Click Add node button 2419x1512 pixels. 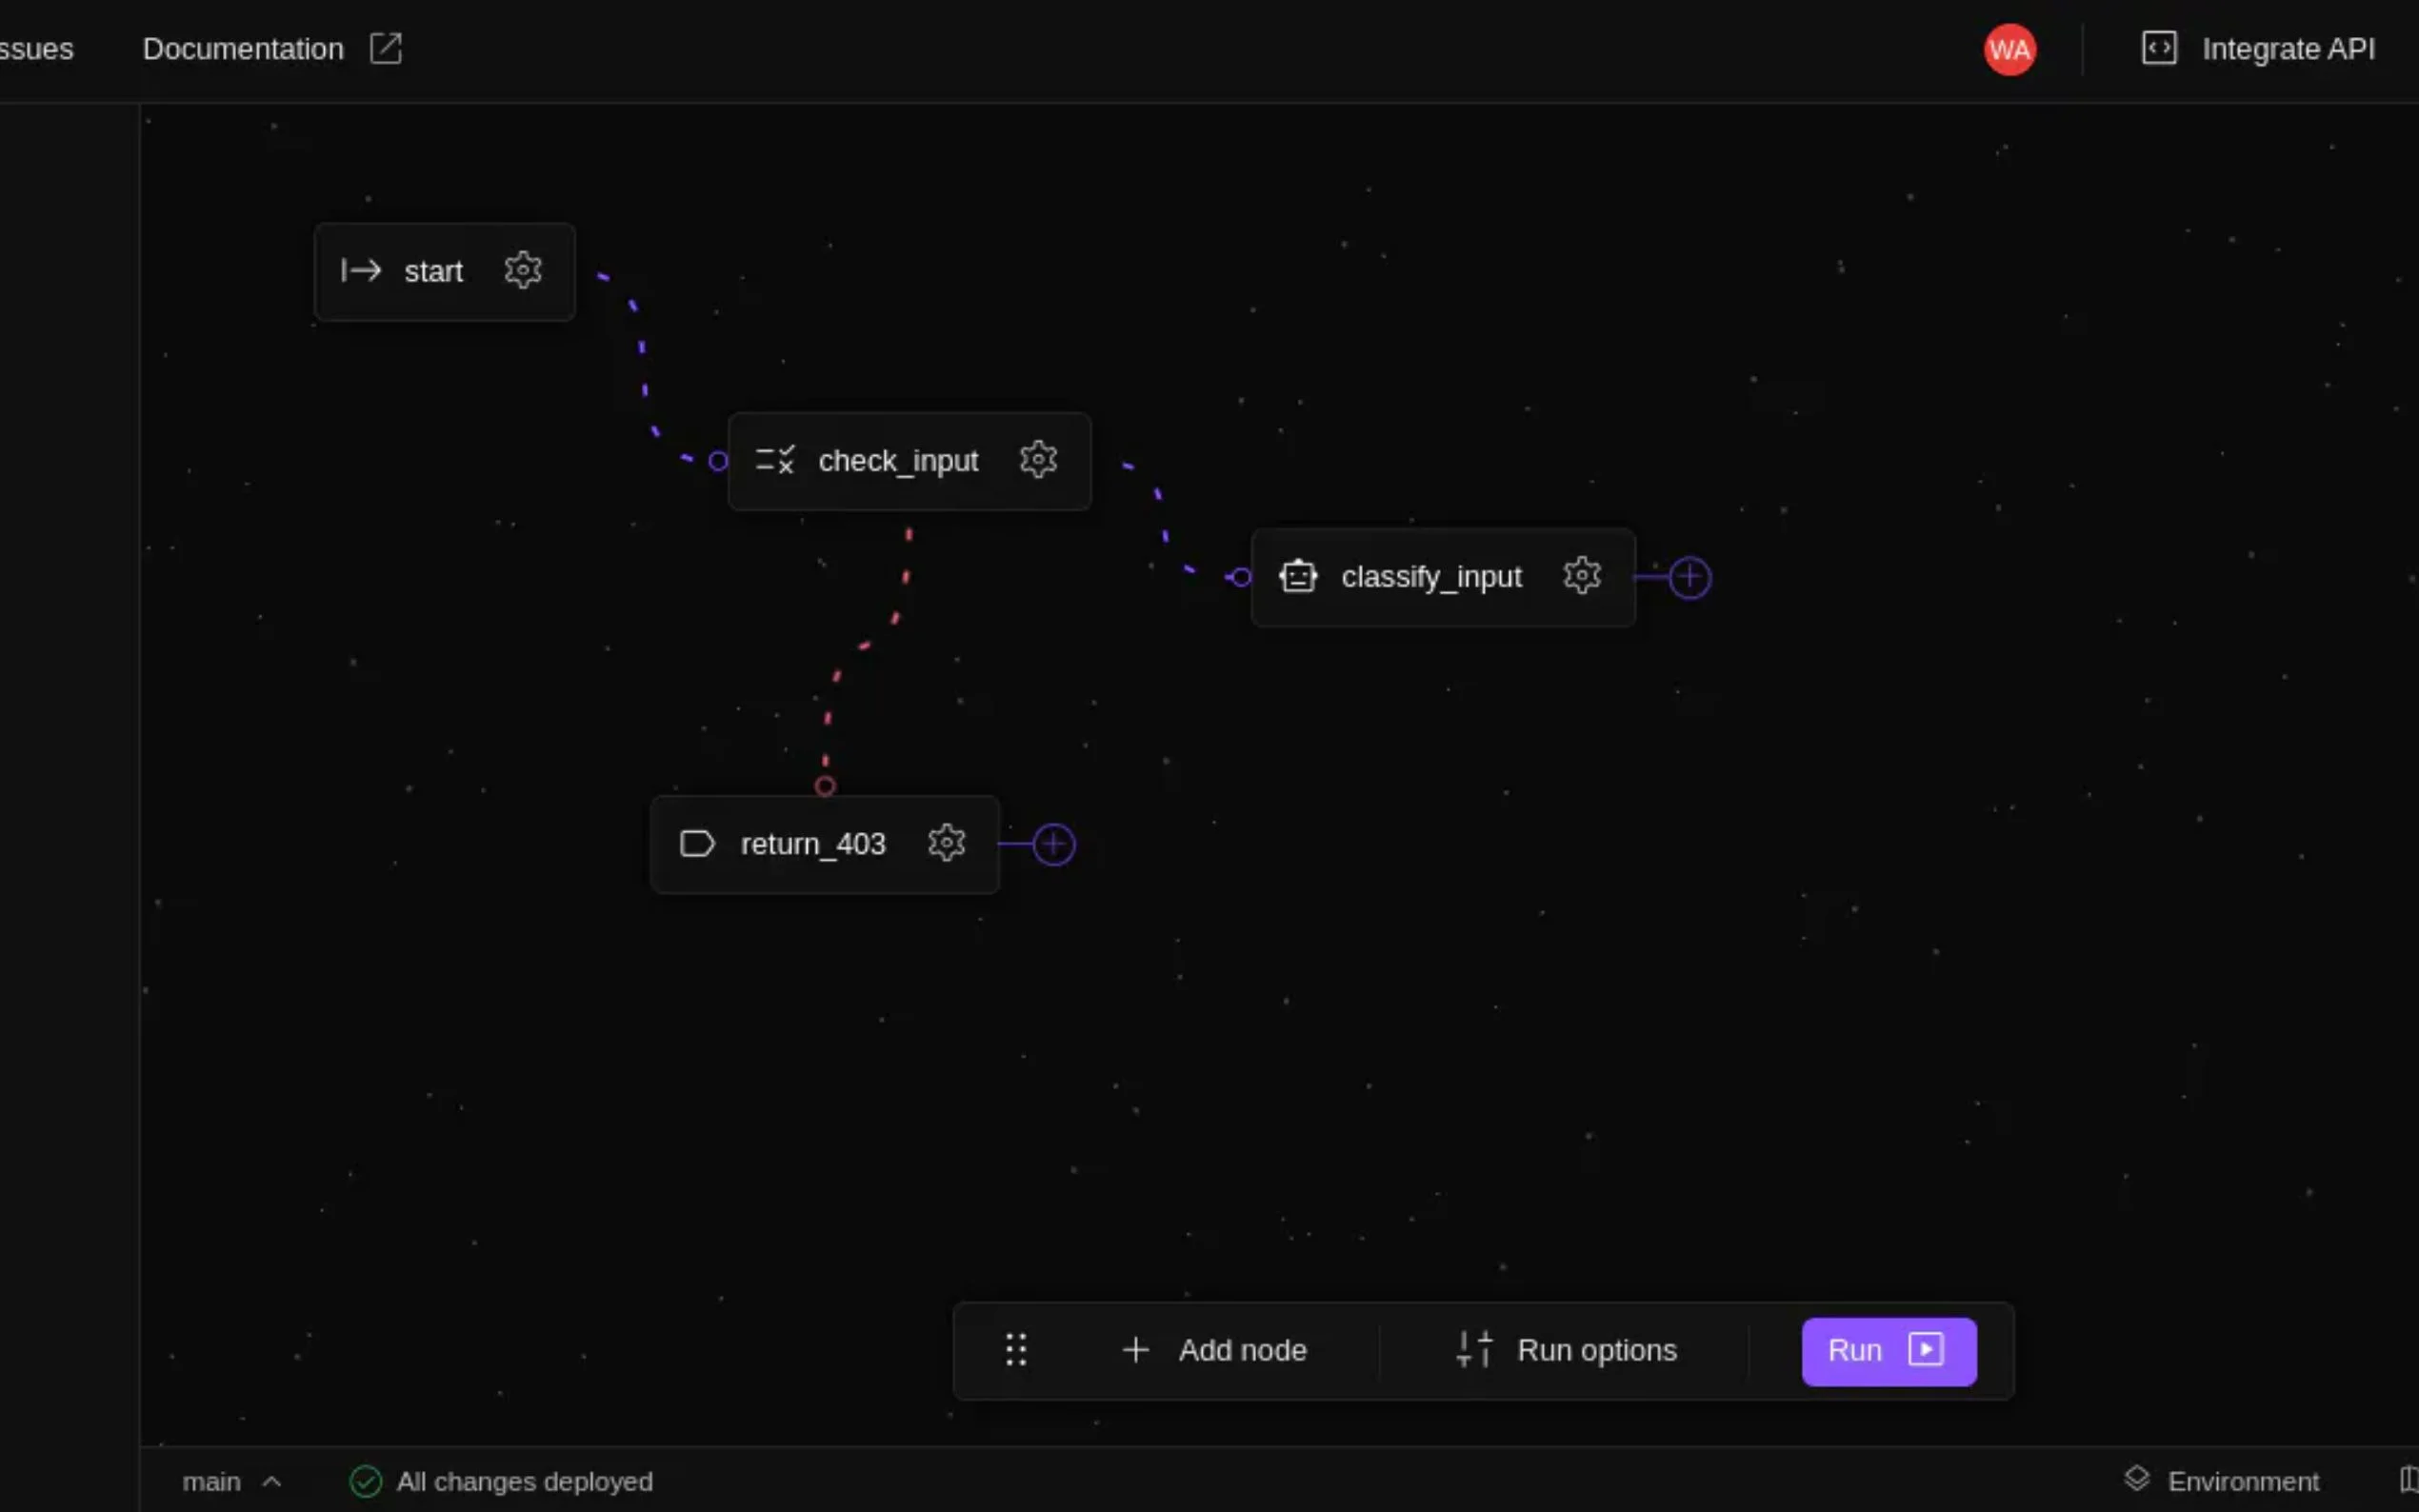click(x=1214, y=1350)
